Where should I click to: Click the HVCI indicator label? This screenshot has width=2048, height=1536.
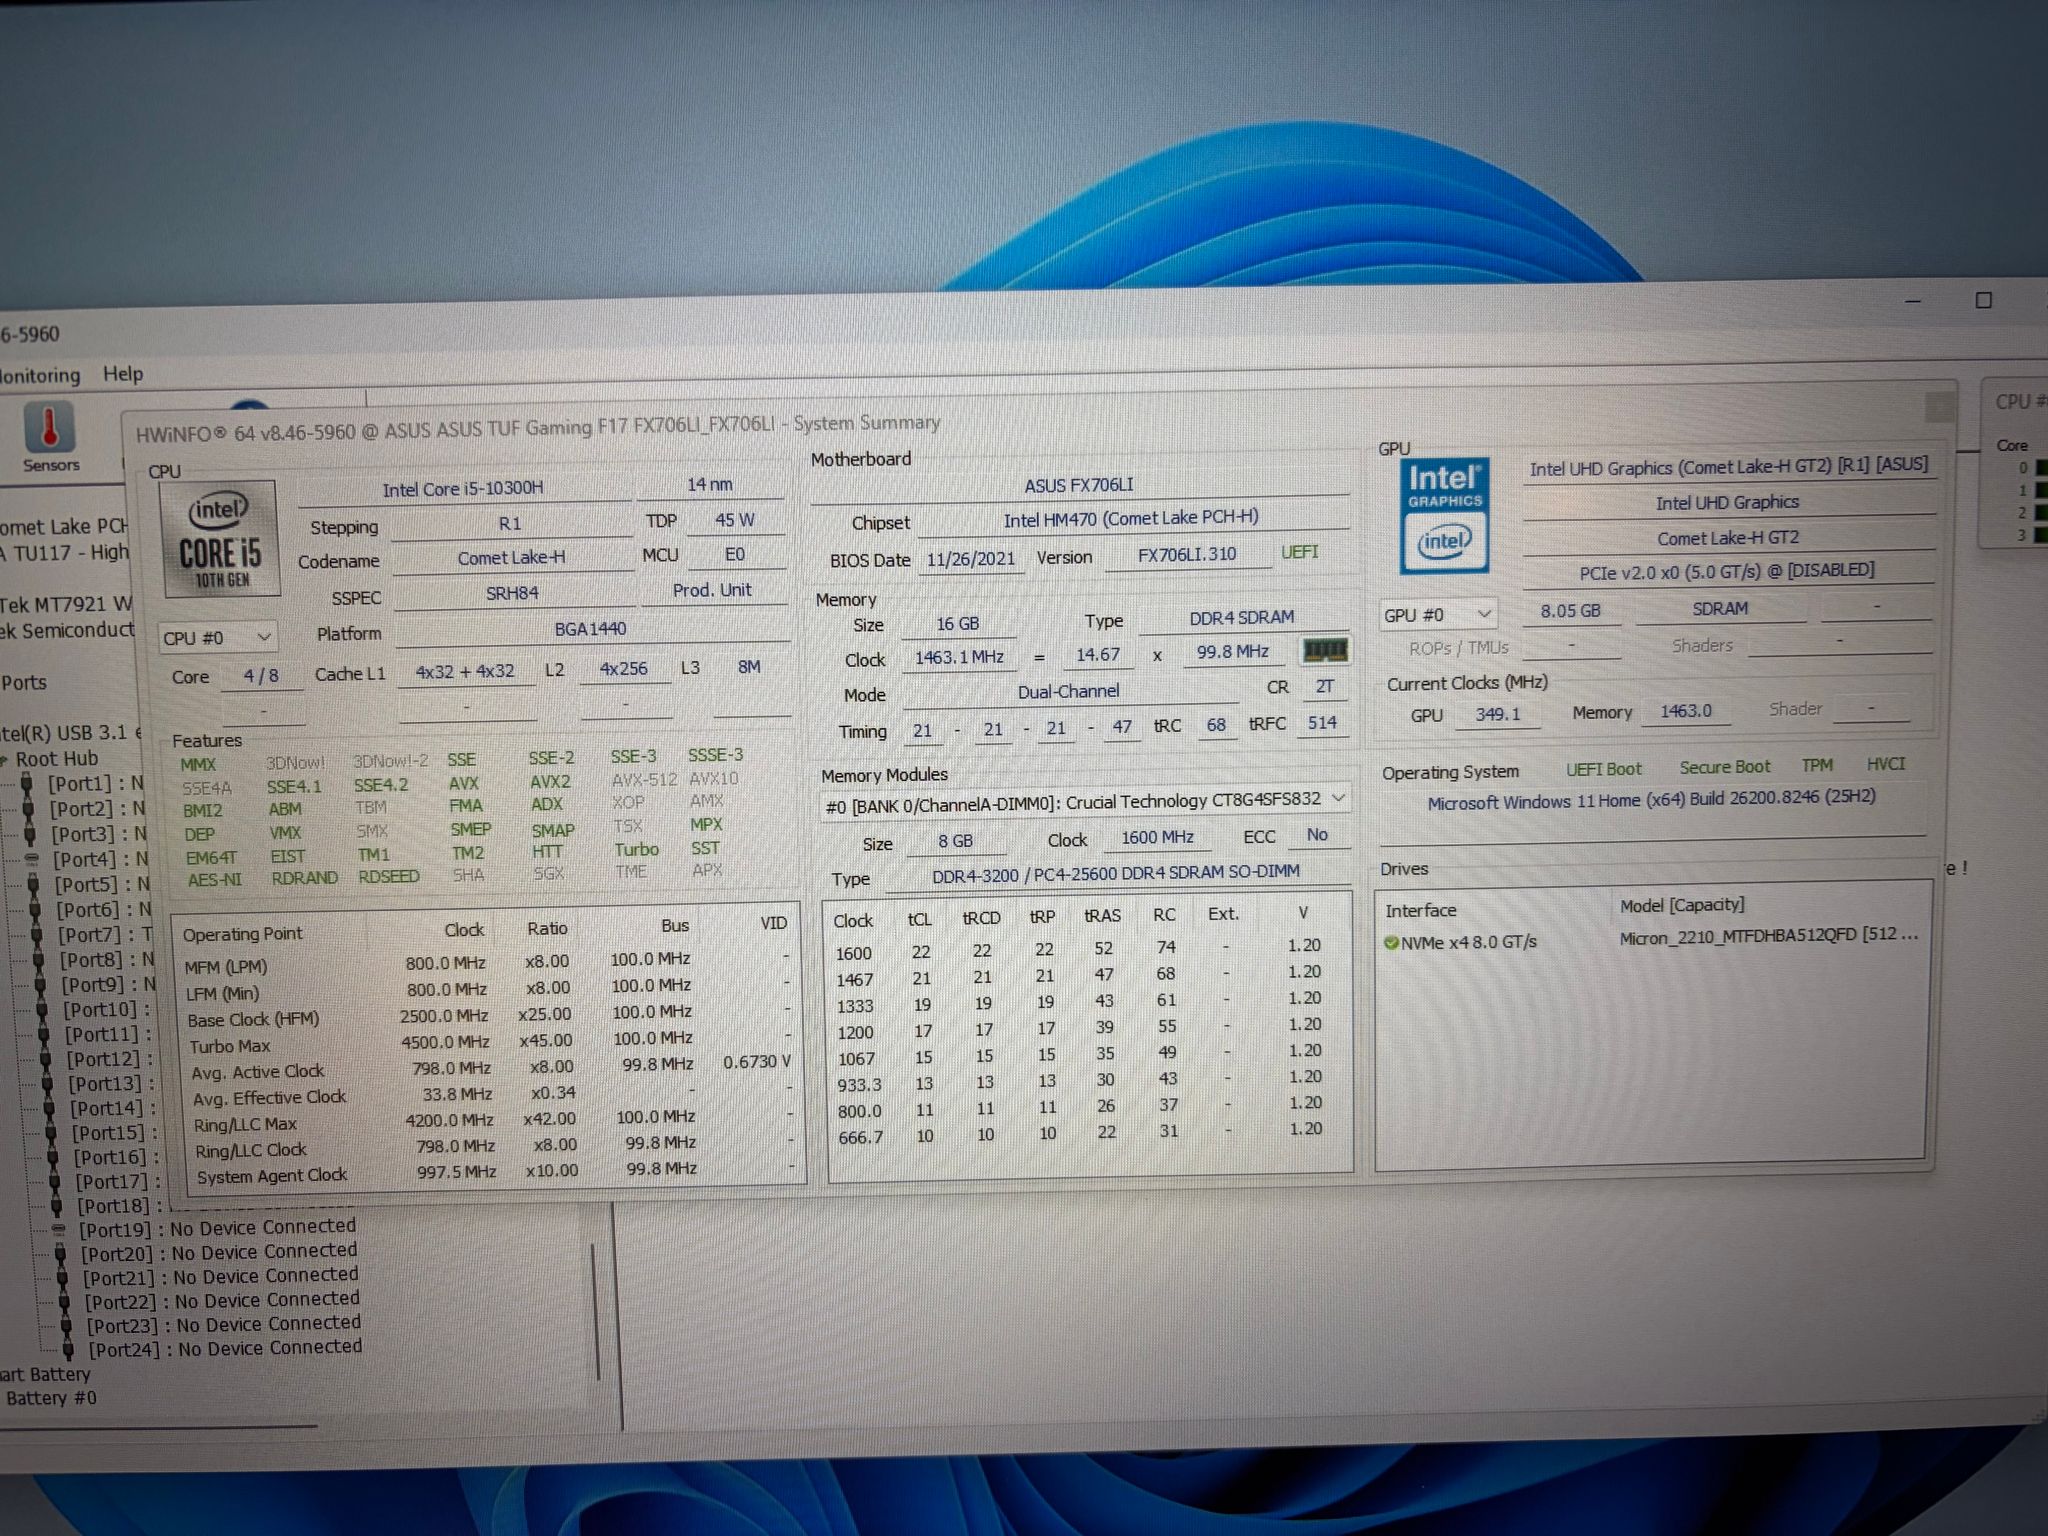(x=1885, y=764)
